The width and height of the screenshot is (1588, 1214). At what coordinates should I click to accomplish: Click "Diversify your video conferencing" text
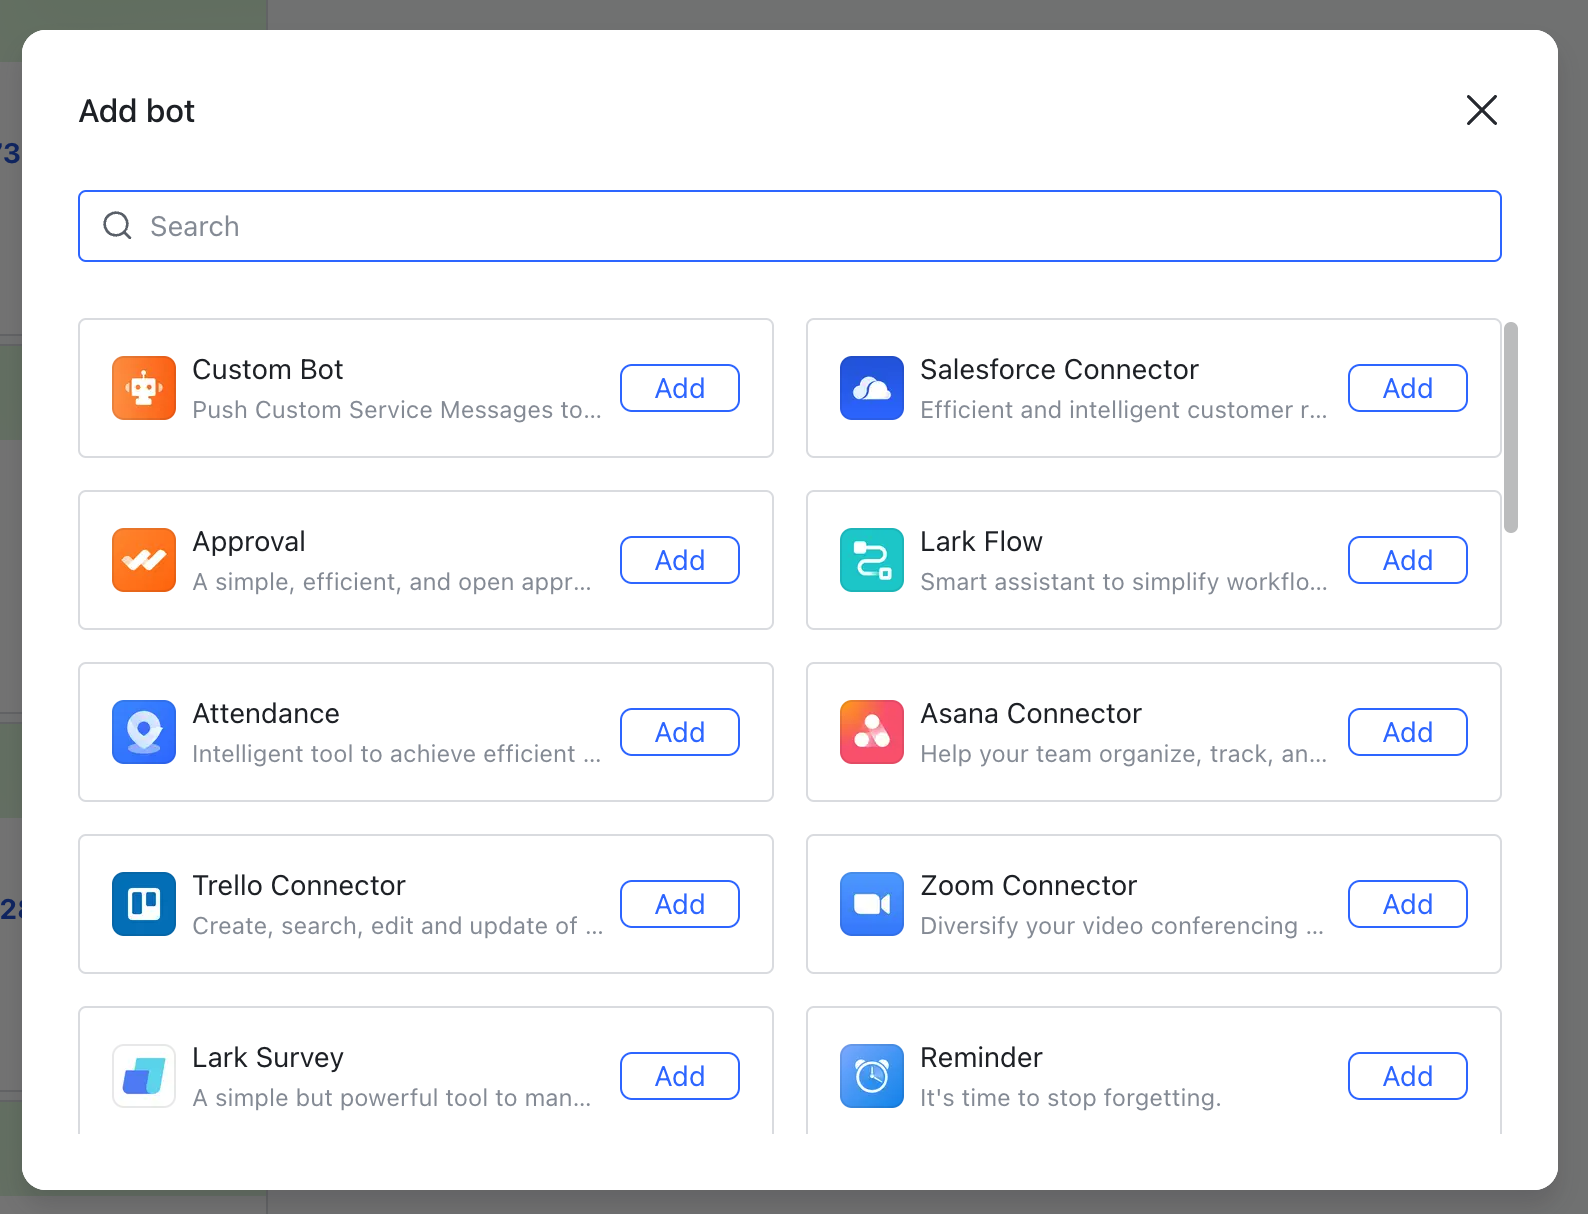(x=1109, y=926)
